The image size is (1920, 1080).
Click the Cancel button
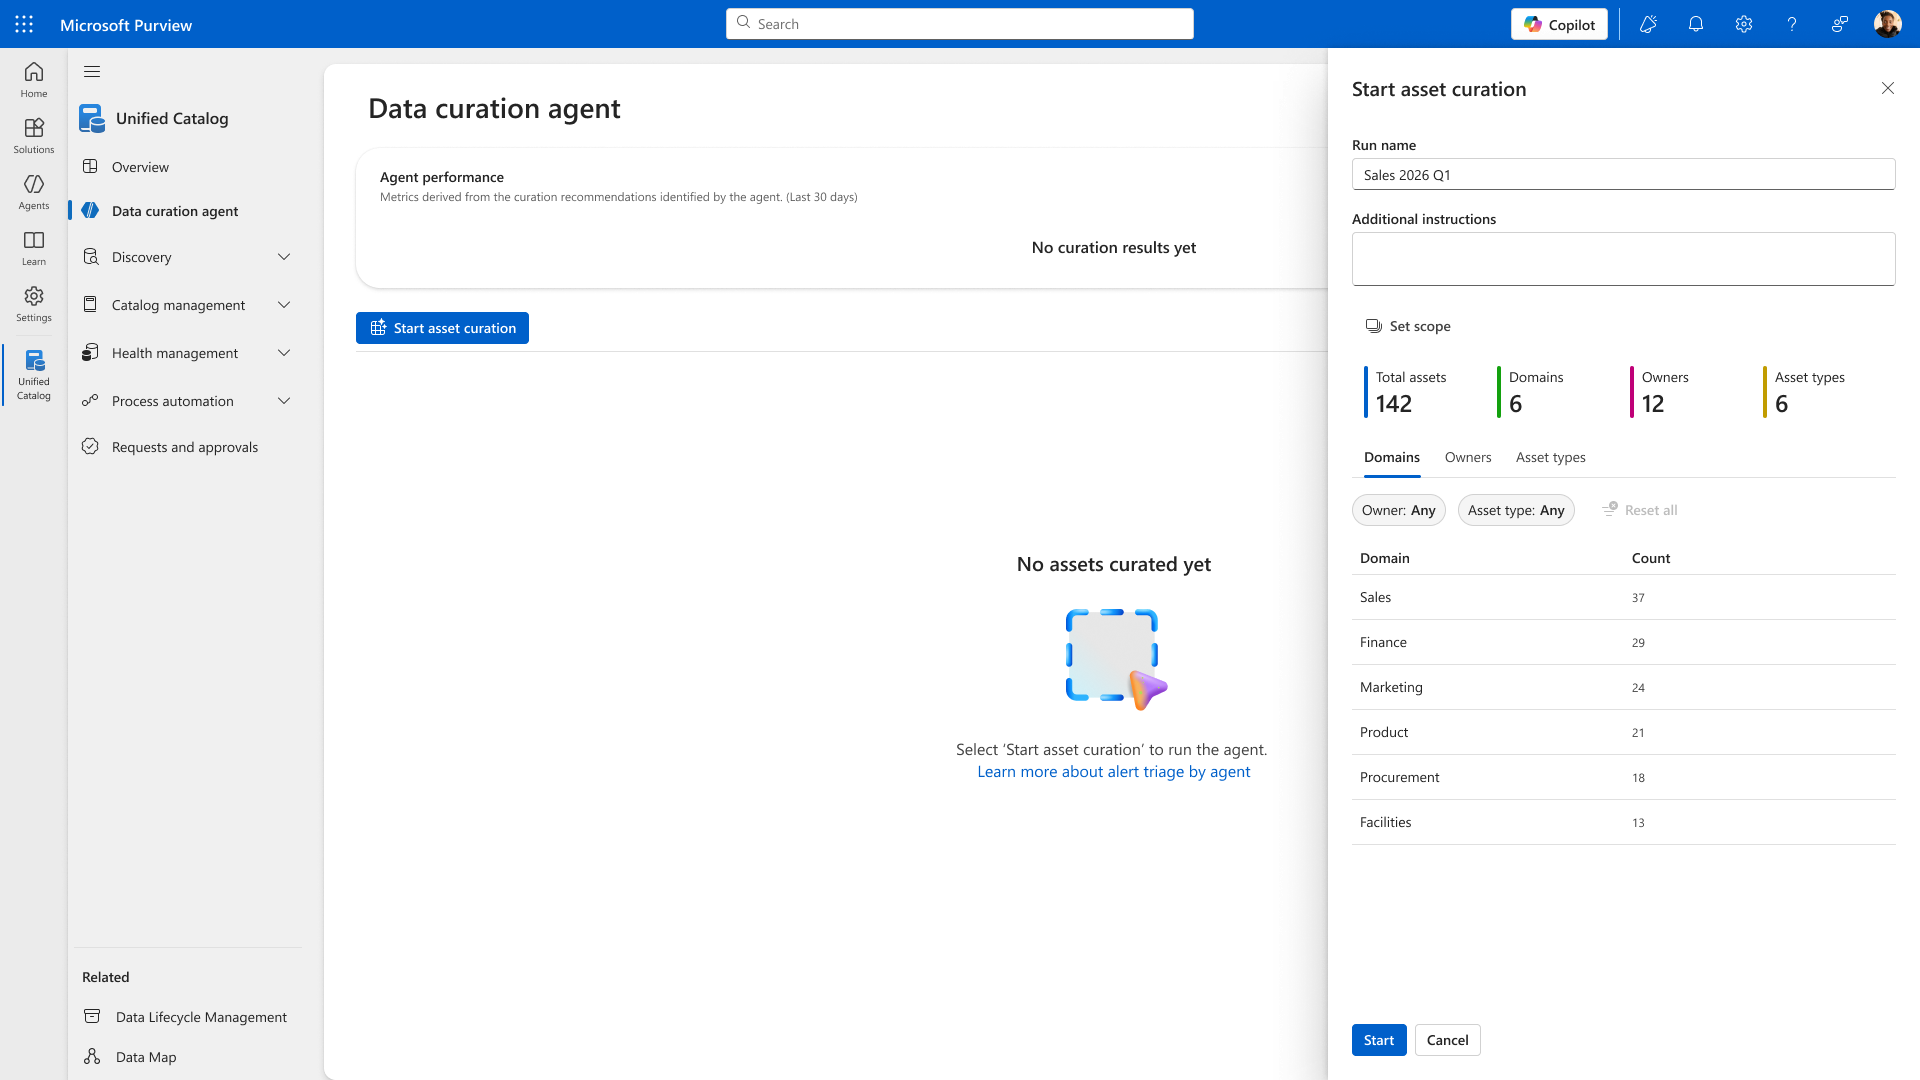pos(1447,1040)
